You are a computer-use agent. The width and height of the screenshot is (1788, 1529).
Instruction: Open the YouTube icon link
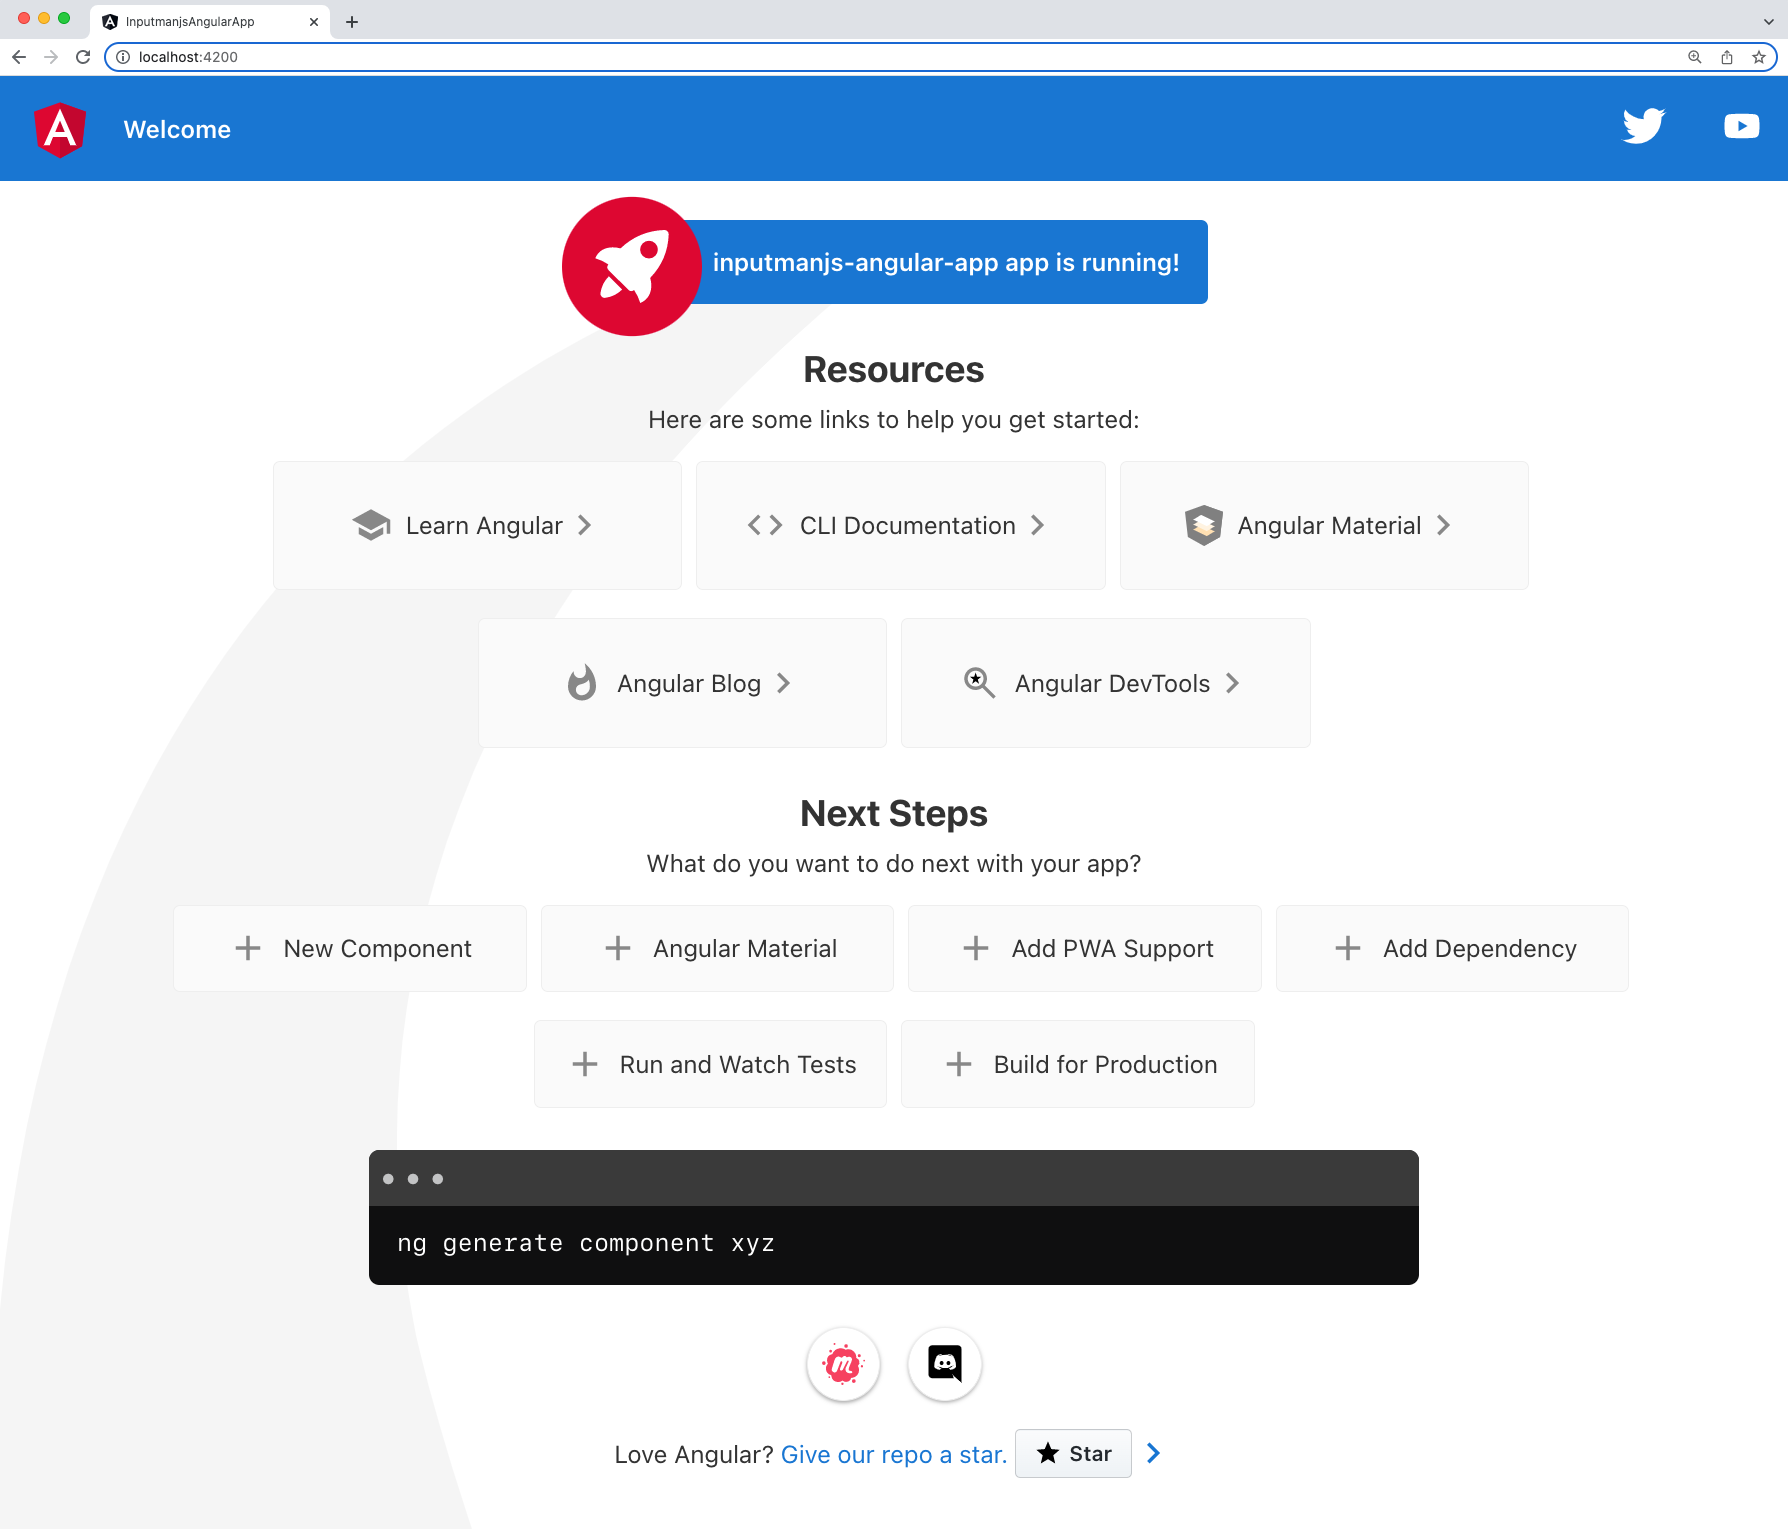tap(1741, 126)
